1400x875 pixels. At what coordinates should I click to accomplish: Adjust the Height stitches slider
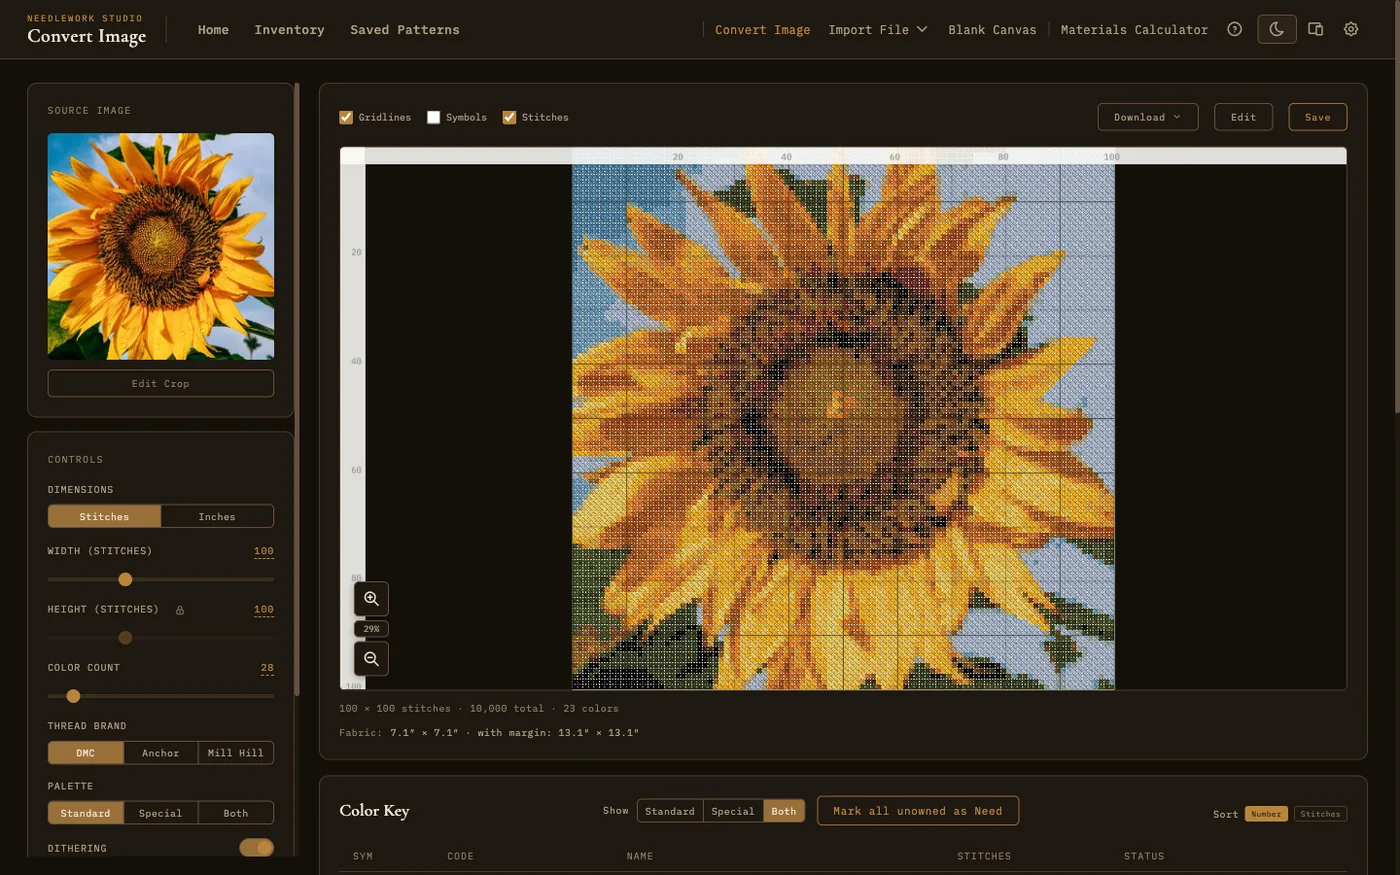(125, 637)
